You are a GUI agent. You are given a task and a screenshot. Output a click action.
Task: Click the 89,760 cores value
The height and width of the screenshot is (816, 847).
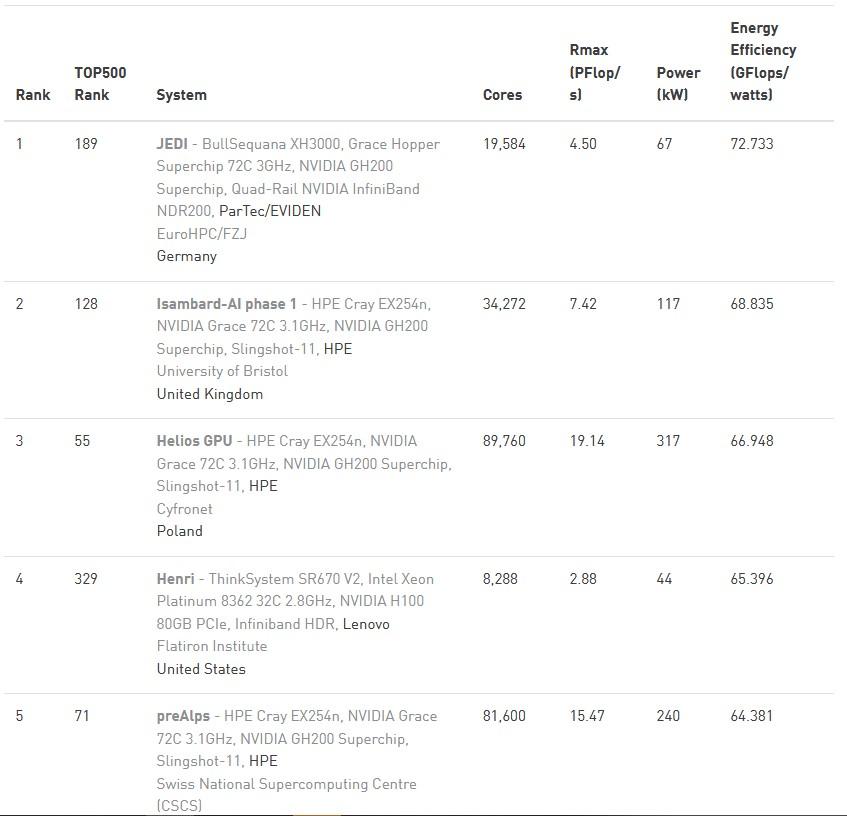(x=504, y=441)
